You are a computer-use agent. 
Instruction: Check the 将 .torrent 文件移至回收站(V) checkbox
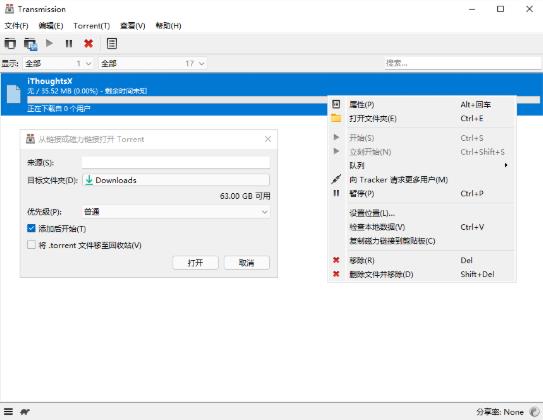tap(31, 245)
